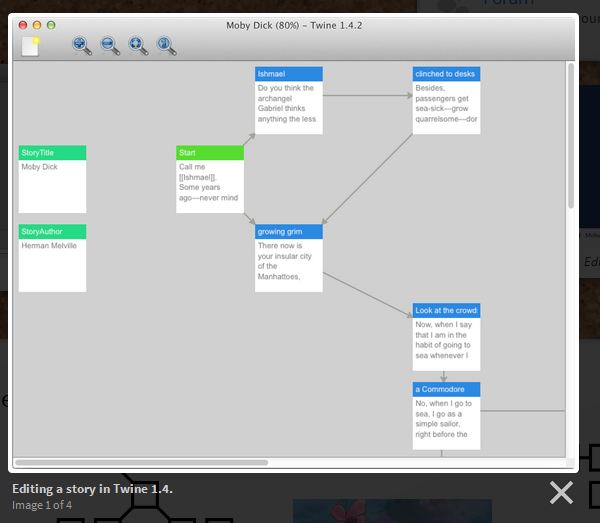Click the 'Image 1 of 4' counter text
Viewport: 600px width, 523px height.
tap(42, 505)
